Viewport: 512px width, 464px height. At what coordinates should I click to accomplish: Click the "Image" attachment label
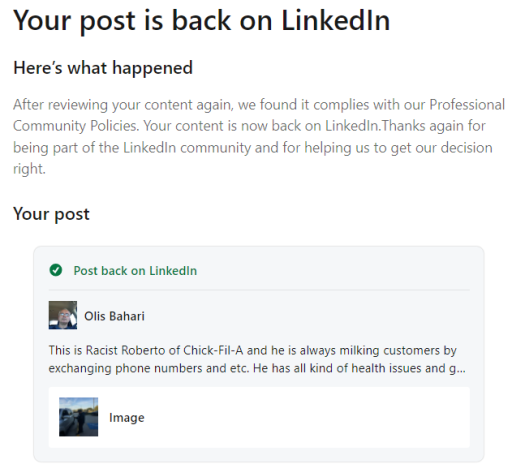pyautogui.click(x=127, y=418)
